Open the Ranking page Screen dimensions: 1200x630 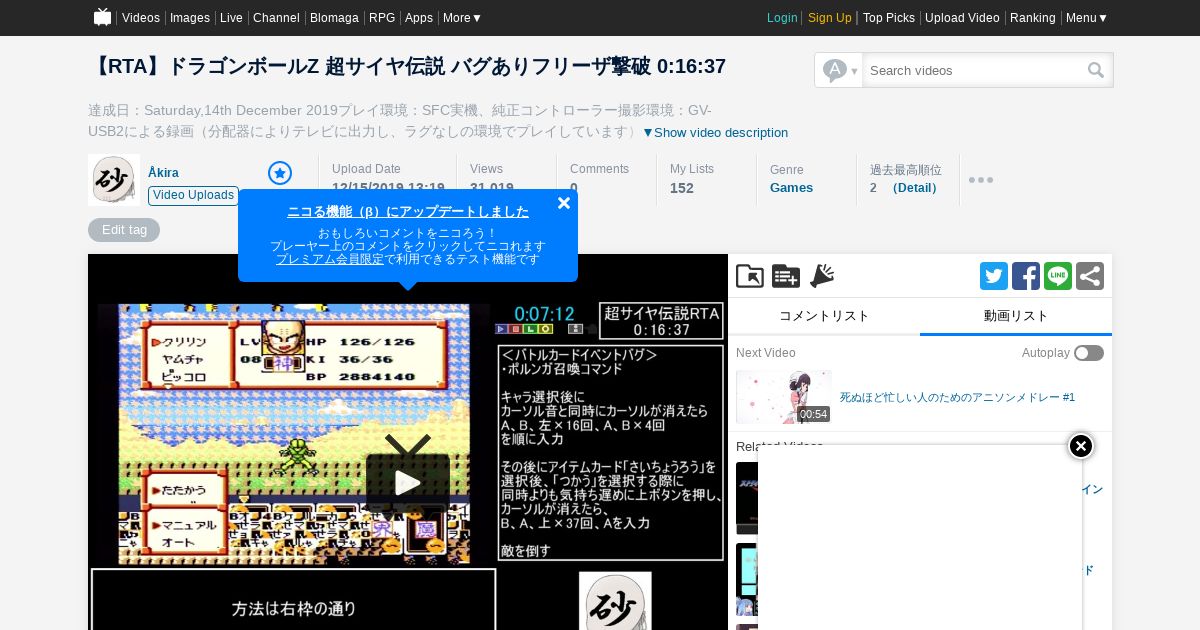[x=1033, y=18]
